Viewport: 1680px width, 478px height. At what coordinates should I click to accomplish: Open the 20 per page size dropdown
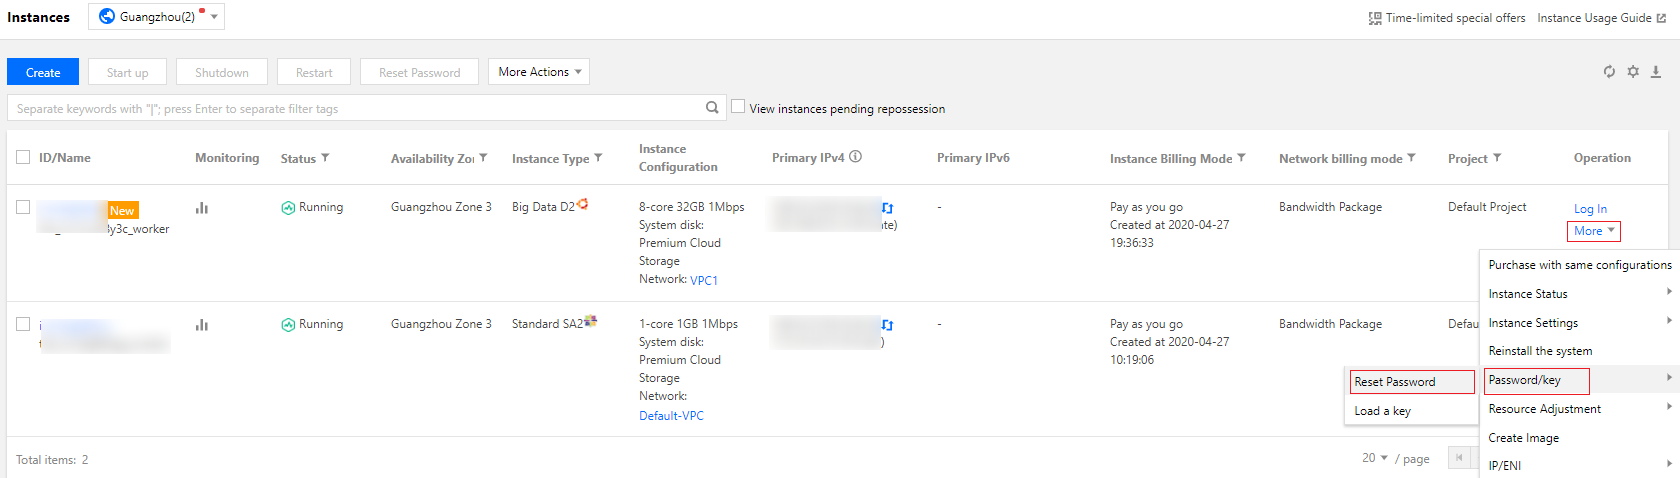(1375, 458)
